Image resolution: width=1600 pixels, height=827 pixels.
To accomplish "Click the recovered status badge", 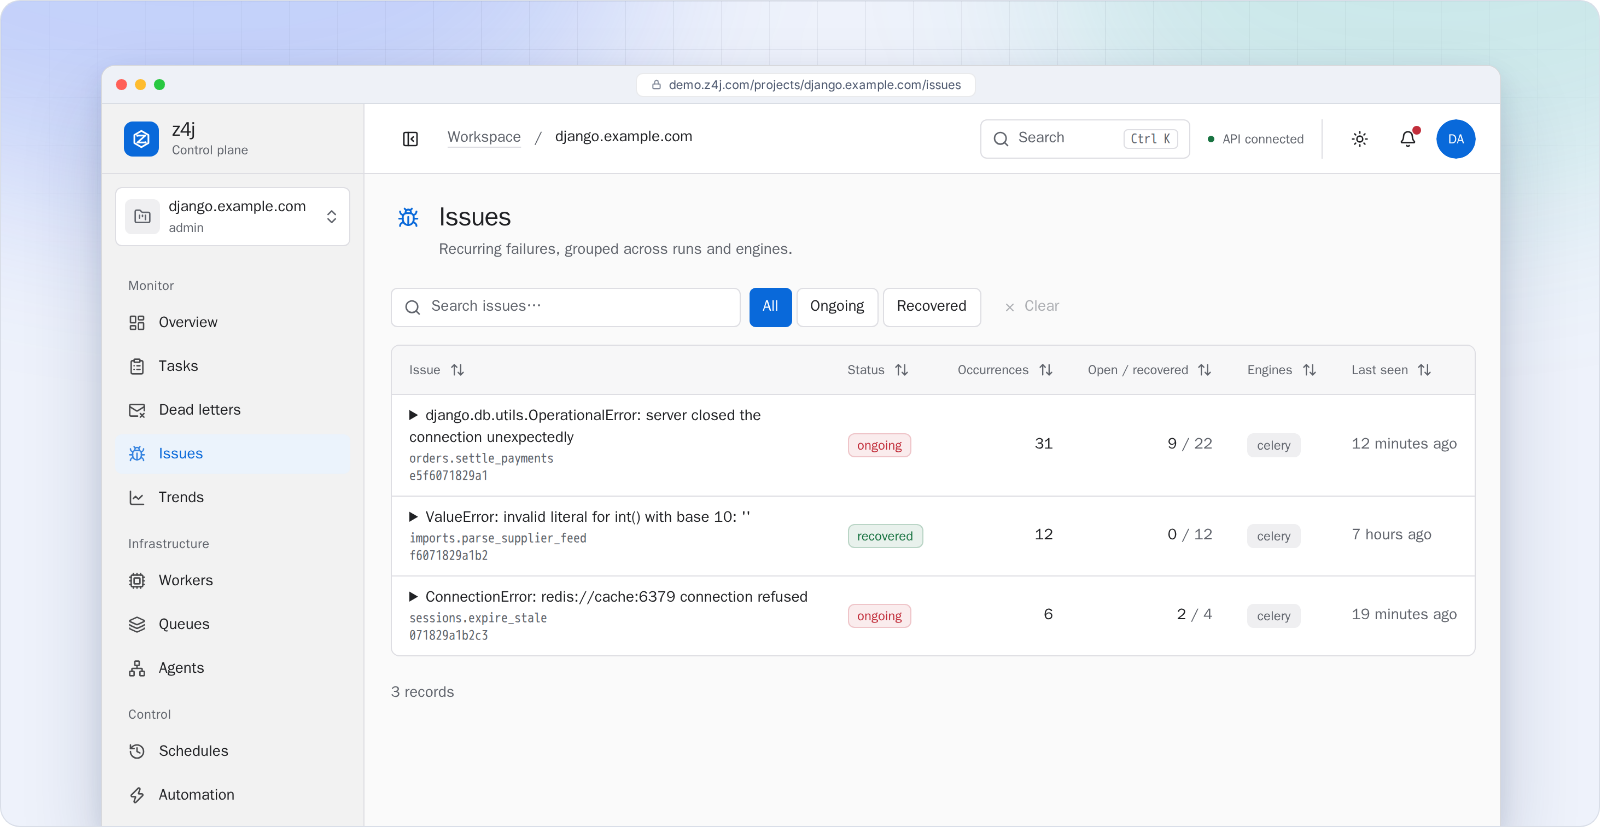I will 885,536.
